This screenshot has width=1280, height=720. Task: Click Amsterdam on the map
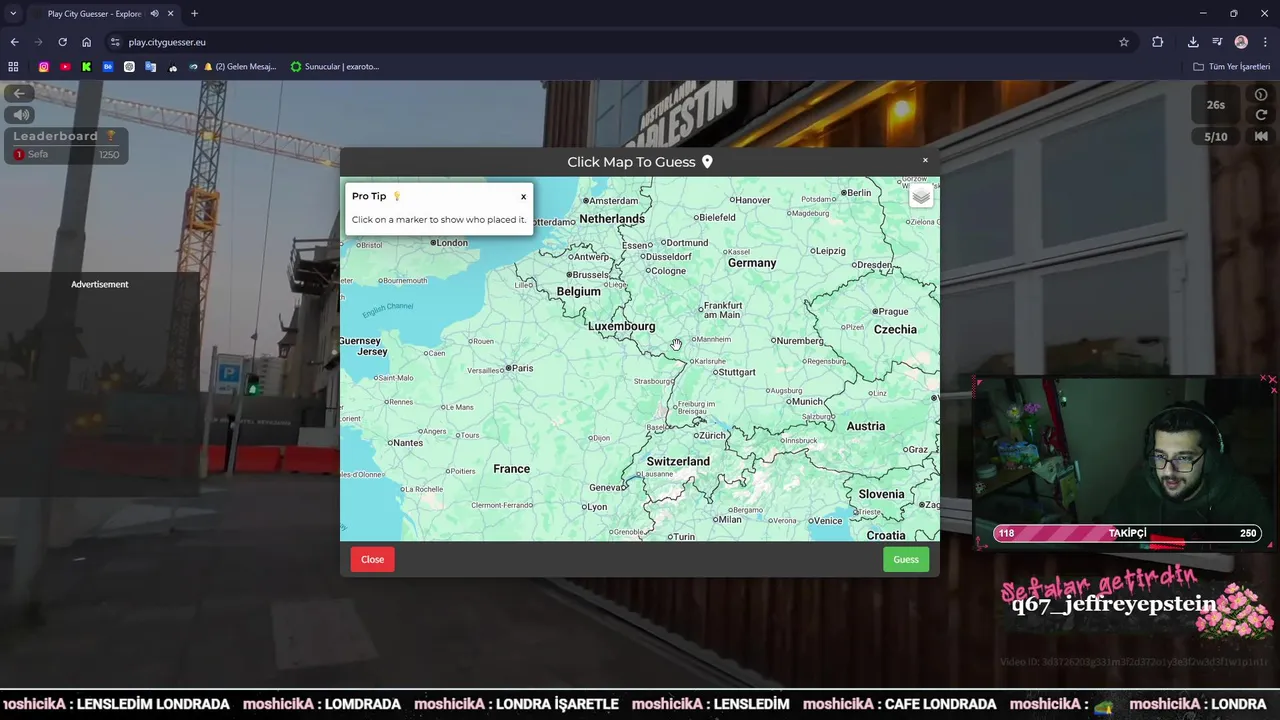(611, 201)
